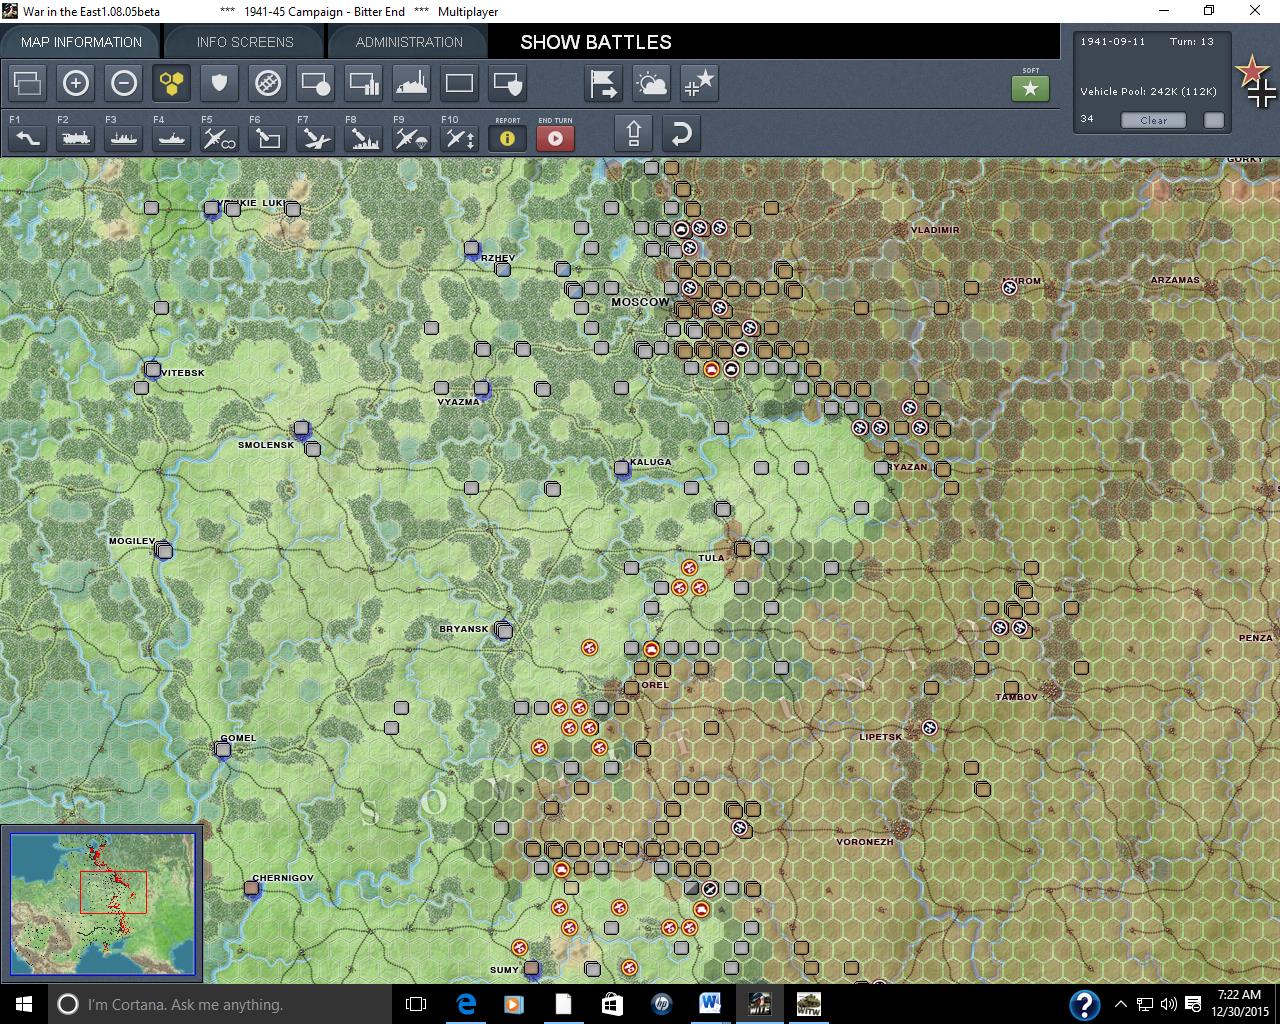Click the green Soft star button
The height and width of the screenshot is (1024, 1280).
[1031, 88]
